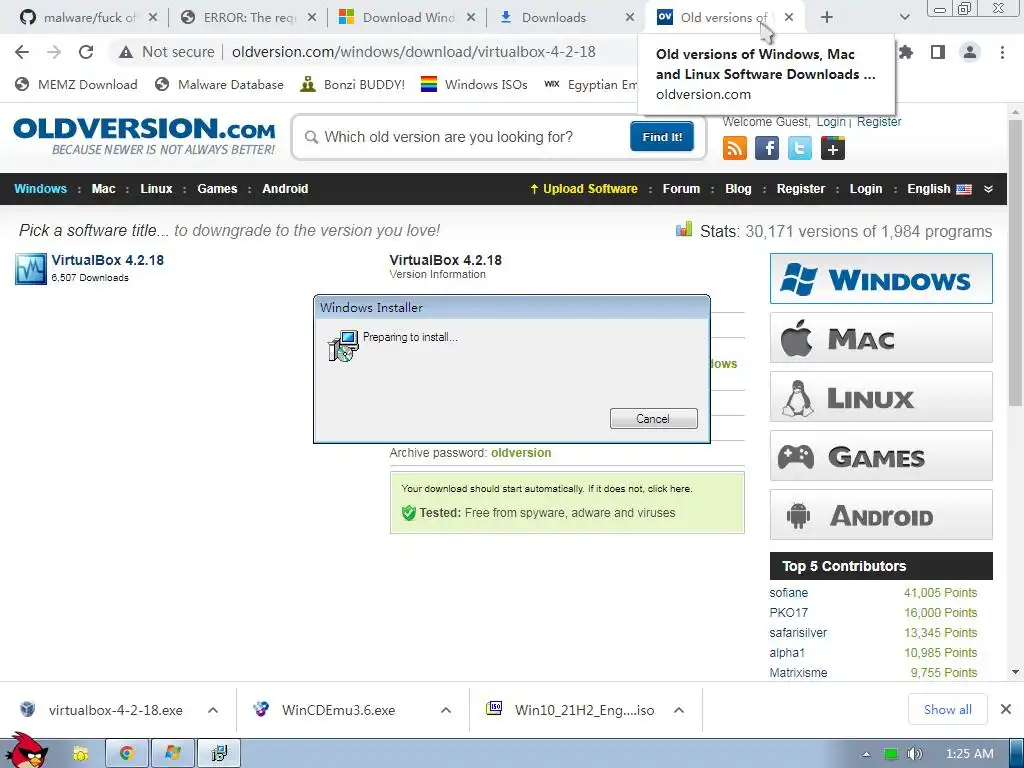Viewport: 1024px width, 768px height.
Task: Expand the Win10_21H2 iso download options
Action: (679, 710)
